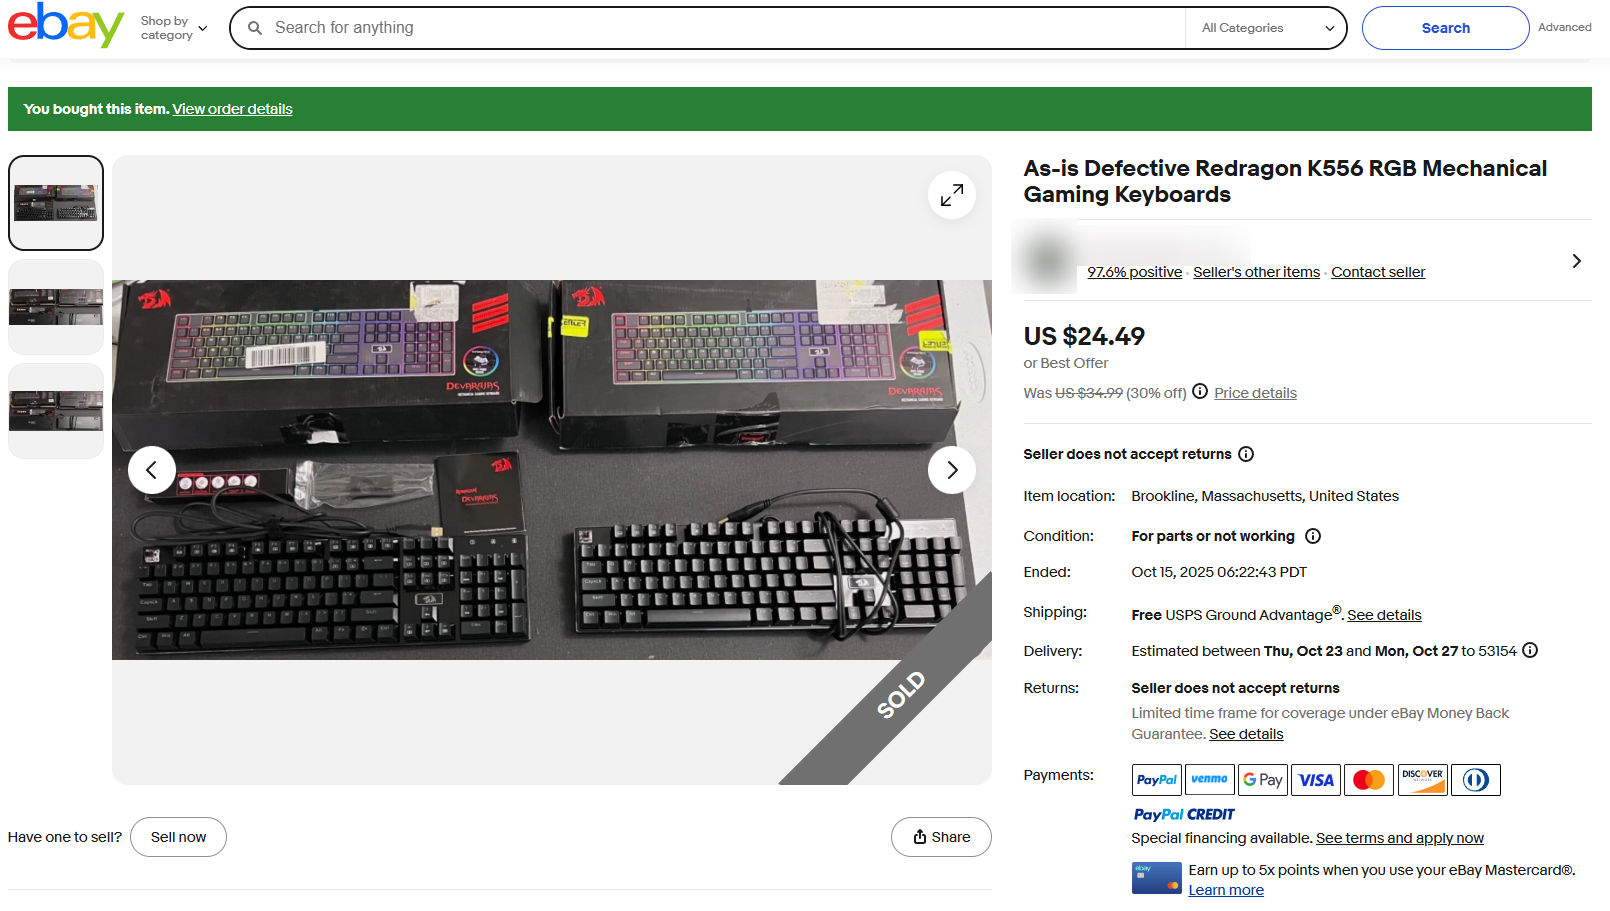The width and height of the screenshot is (1610, 911).
Task: Expand seller info chevron arrow
Action: [x=1576, y=261]
